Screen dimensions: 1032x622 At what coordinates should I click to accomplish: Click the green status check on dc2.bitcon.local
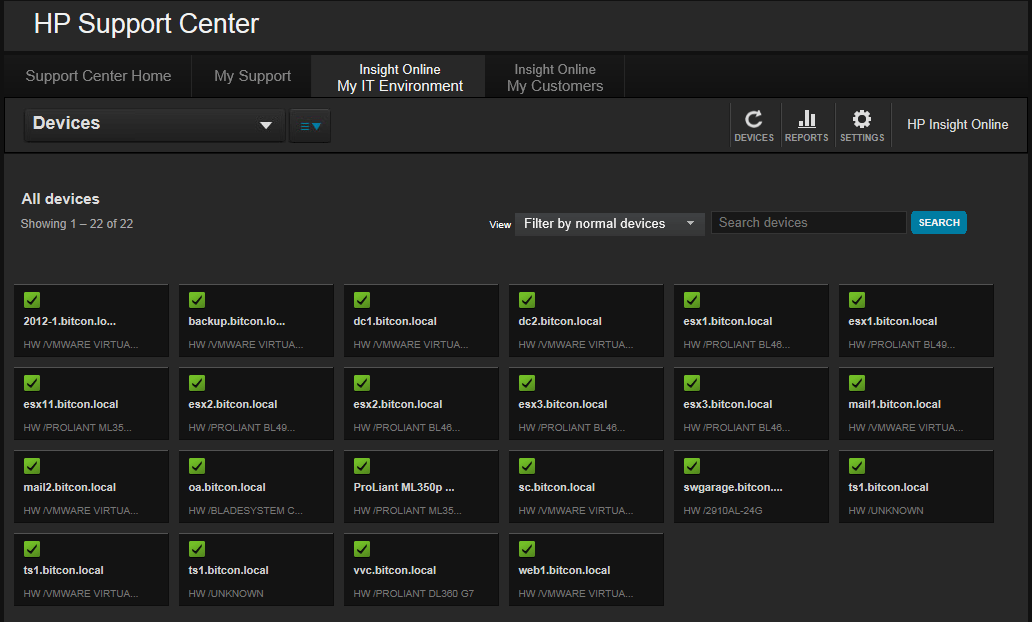527,300
